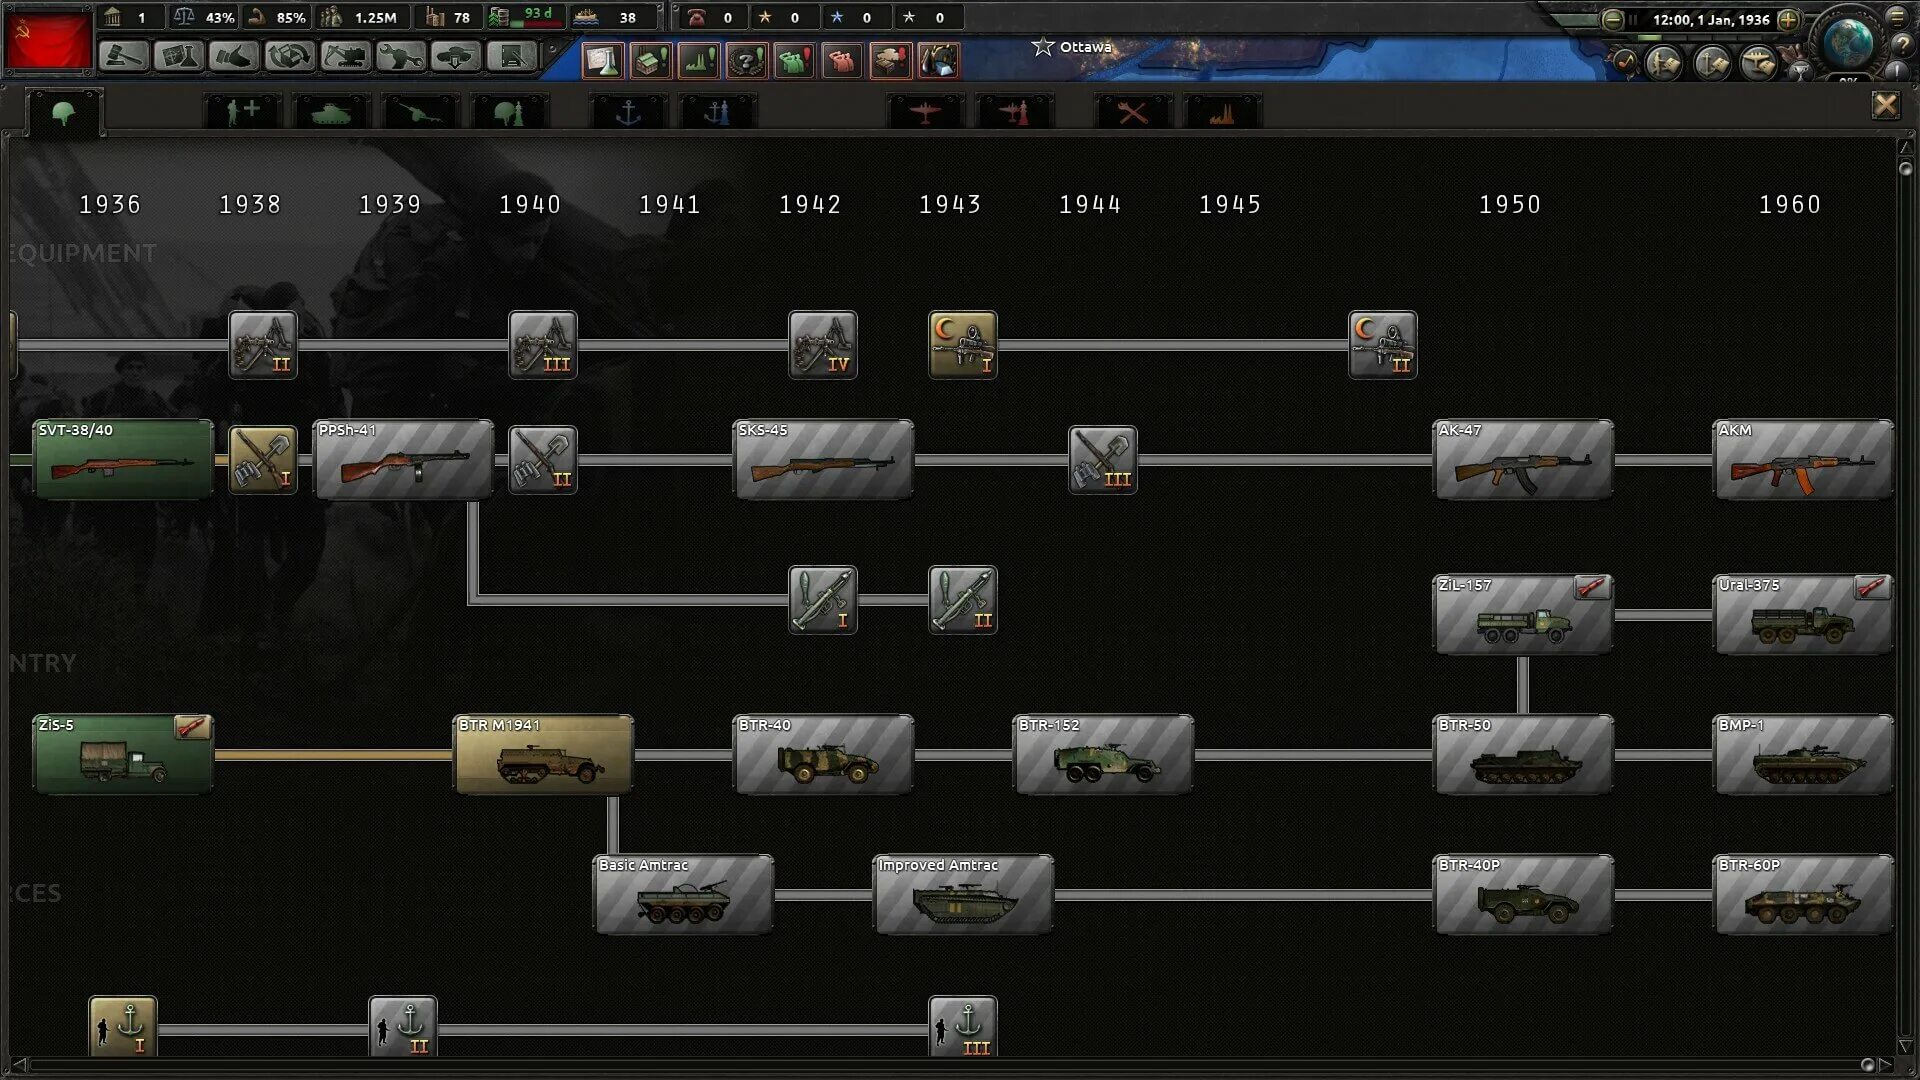The image size is (1920, 1080).
Task: Open Decisions via the gavel icon
Action: [124, 57]
